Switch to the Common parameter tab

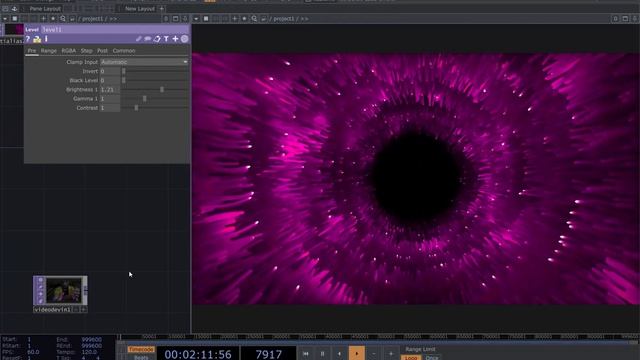click(124, 51)
